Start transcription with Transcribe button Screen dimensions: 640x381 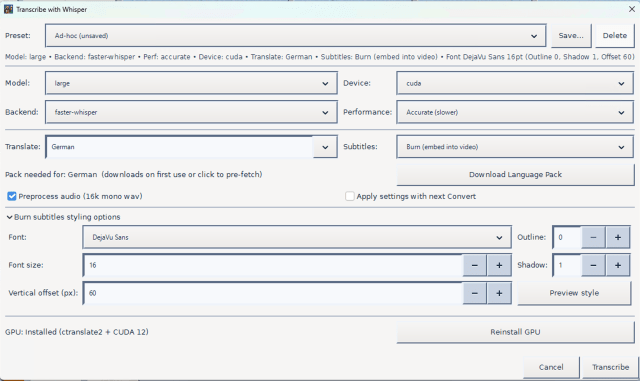(x=610, y=367)
